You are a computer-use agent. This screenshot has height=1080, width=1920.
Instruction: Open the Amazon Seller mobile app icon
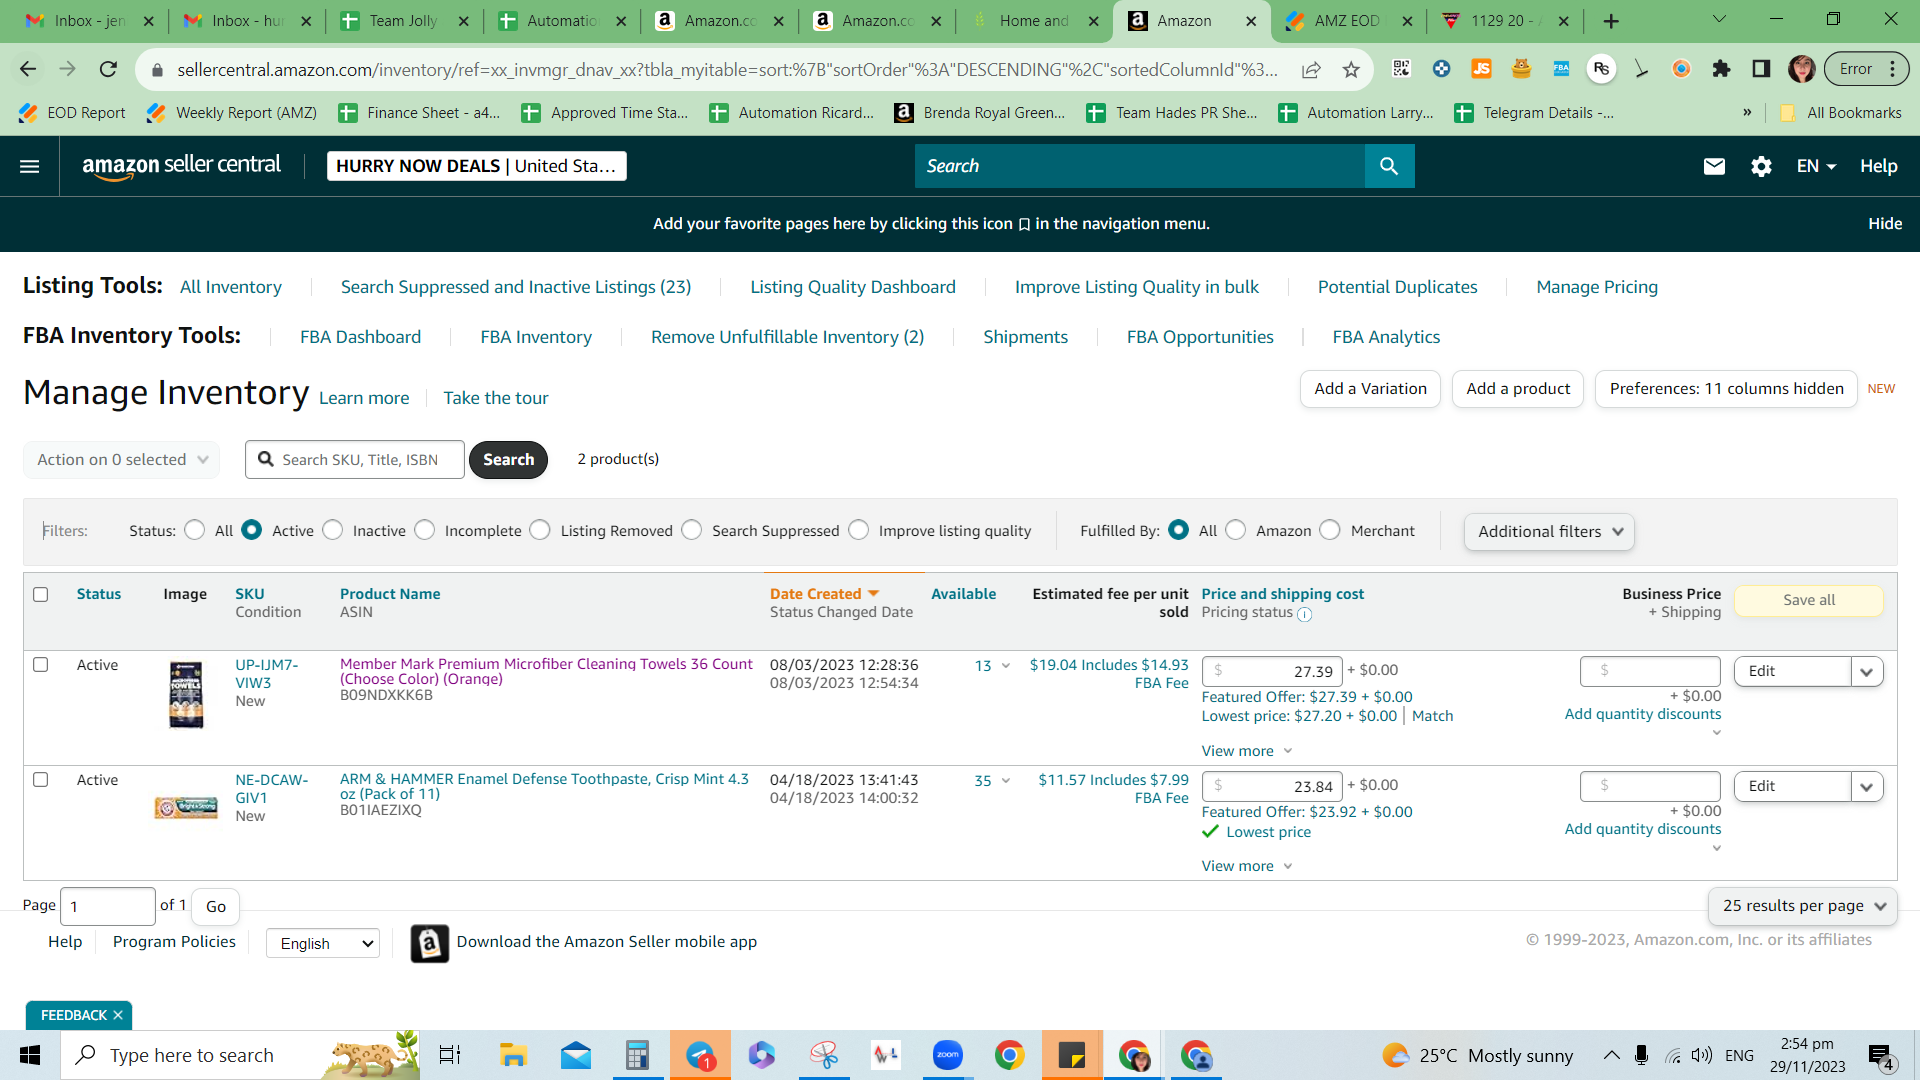(429, 942)
